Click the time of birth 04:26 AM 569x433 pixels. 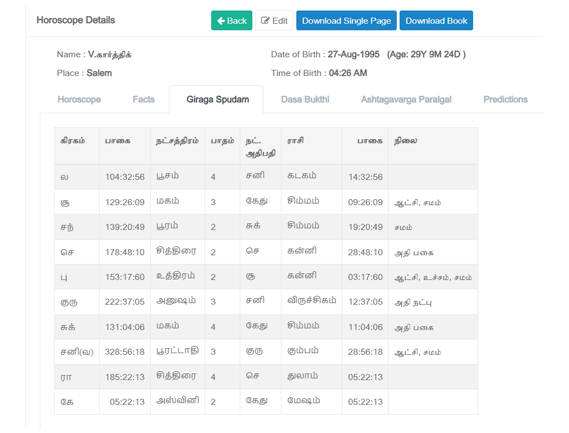pos(348,73)
